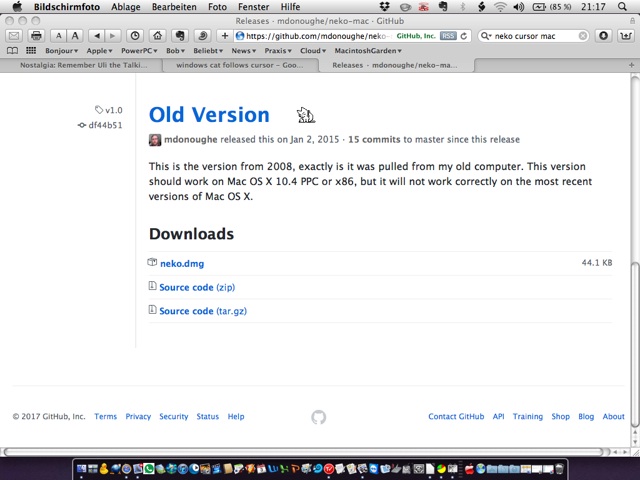
Task: Add bookmark with the plus button
Action: coord(224,36)
